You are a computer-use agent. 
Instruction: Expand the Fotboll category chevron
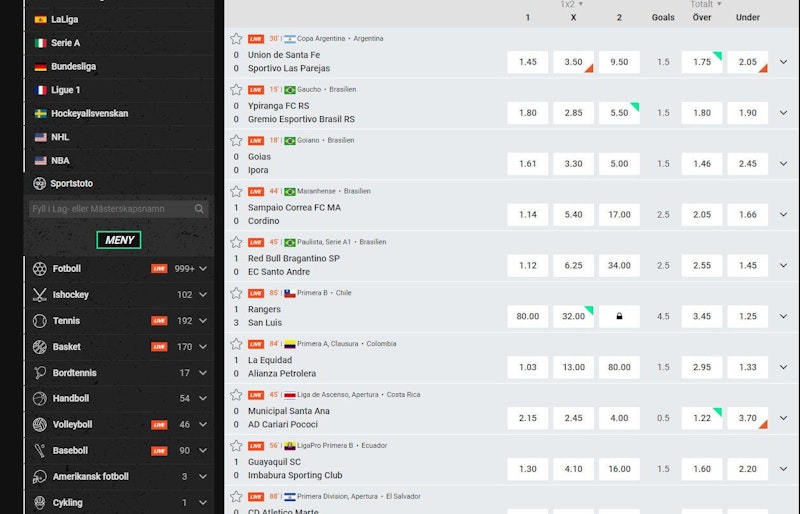coord(203,269)
